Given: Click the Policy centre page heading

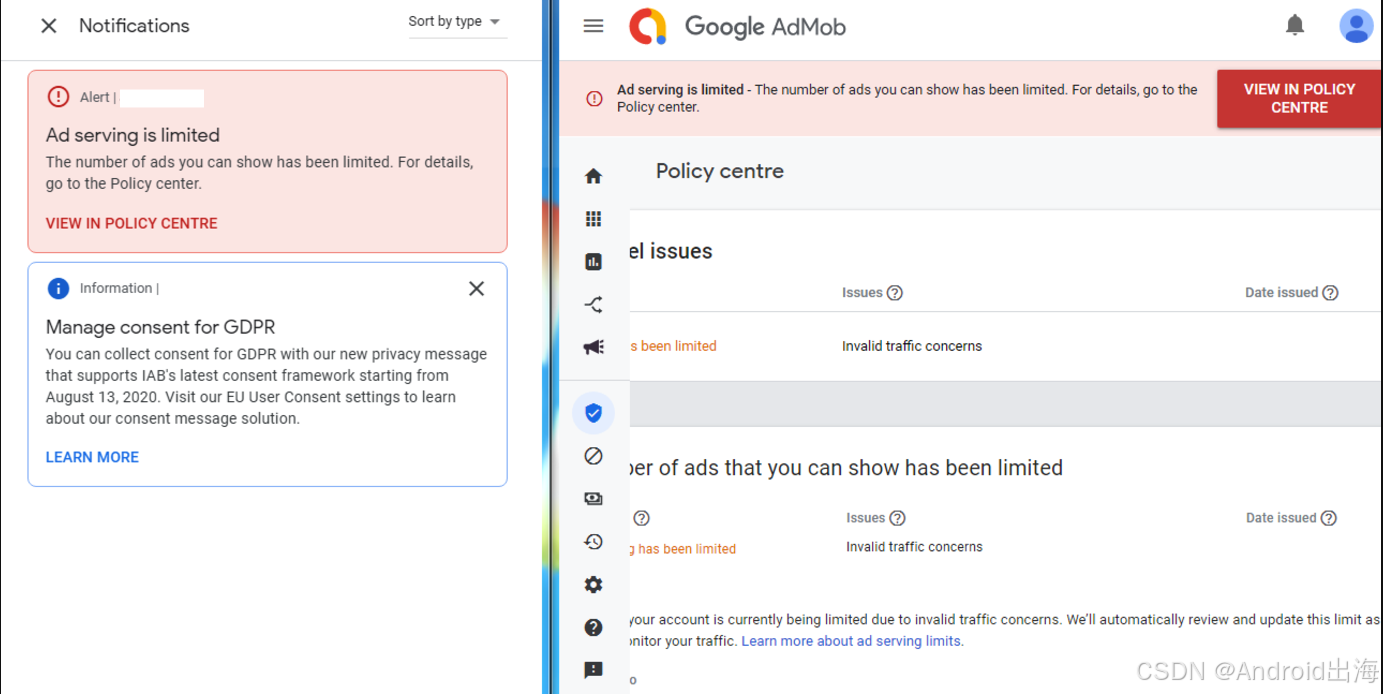Looking at the screenshot, I should [x=720, y=171].
